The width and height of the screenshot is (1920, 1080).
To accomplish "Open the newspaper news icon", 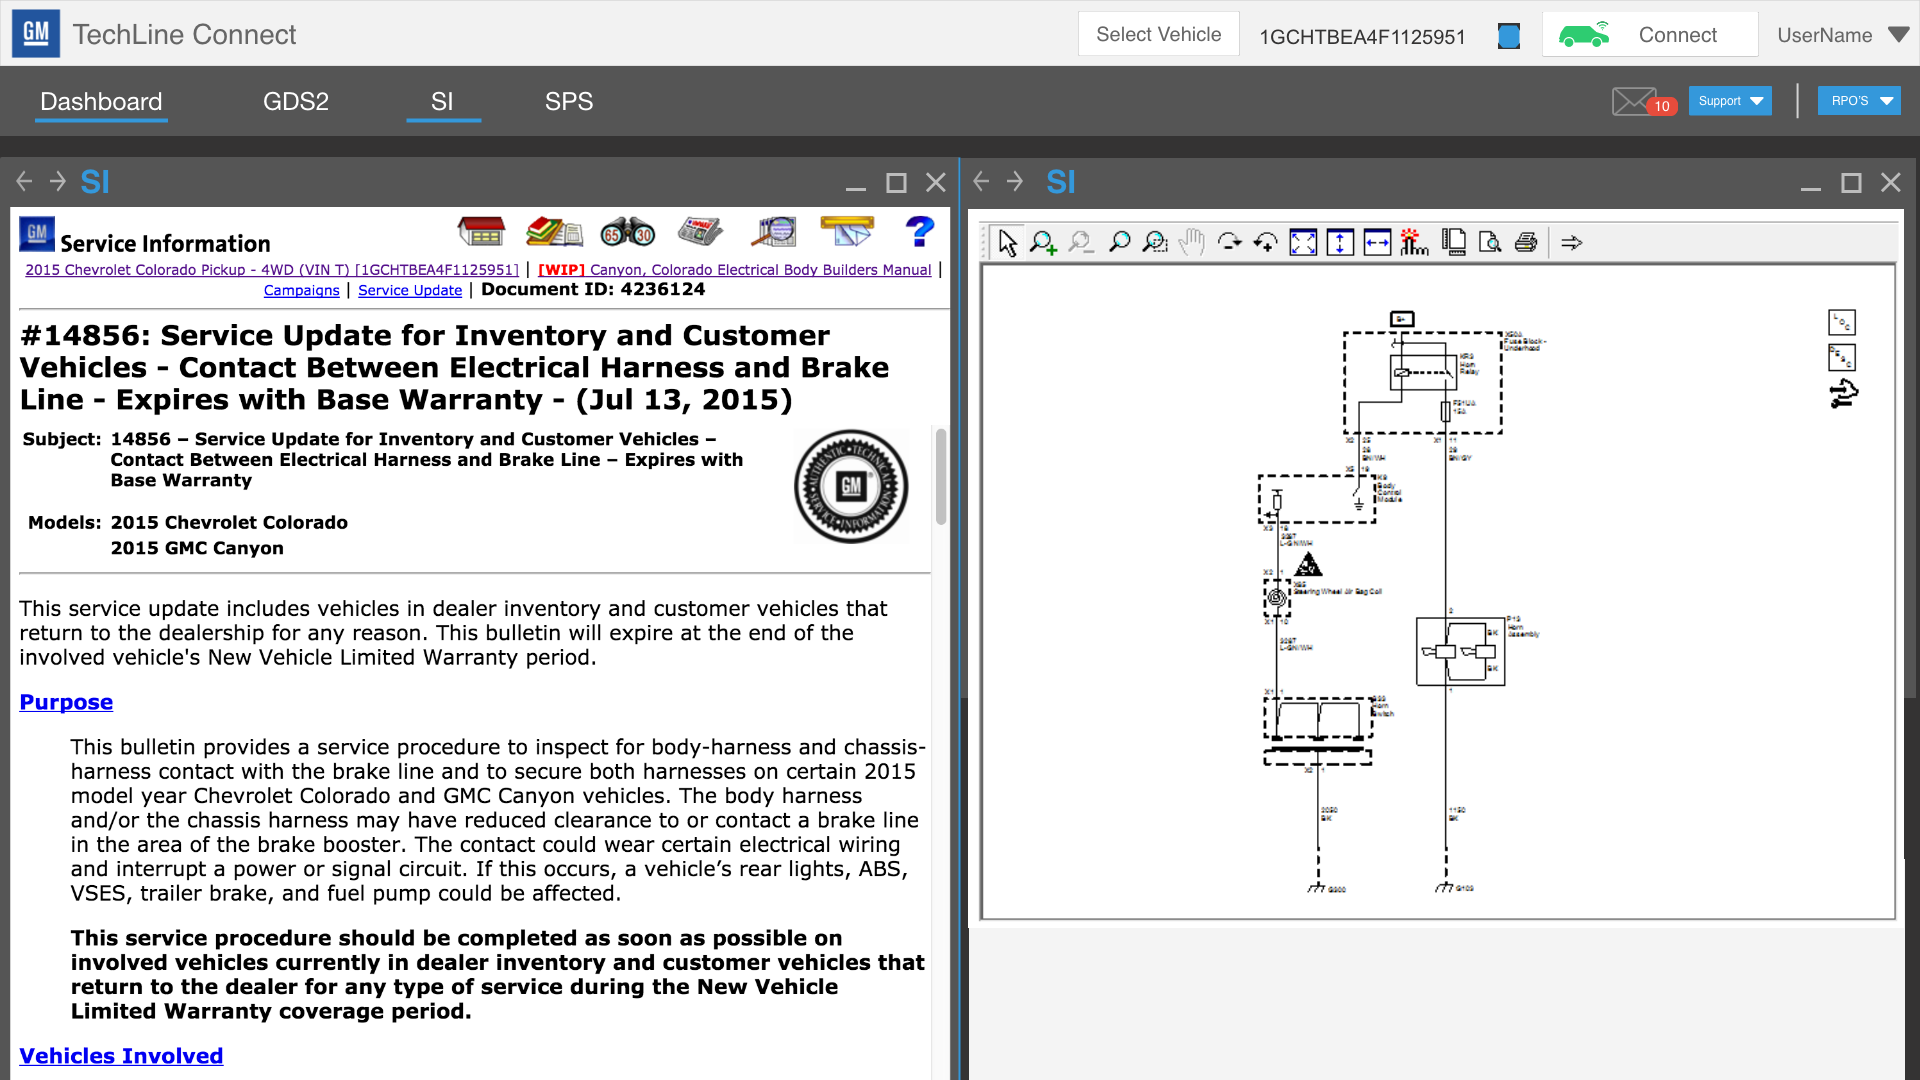I will (x=700, y=232).
